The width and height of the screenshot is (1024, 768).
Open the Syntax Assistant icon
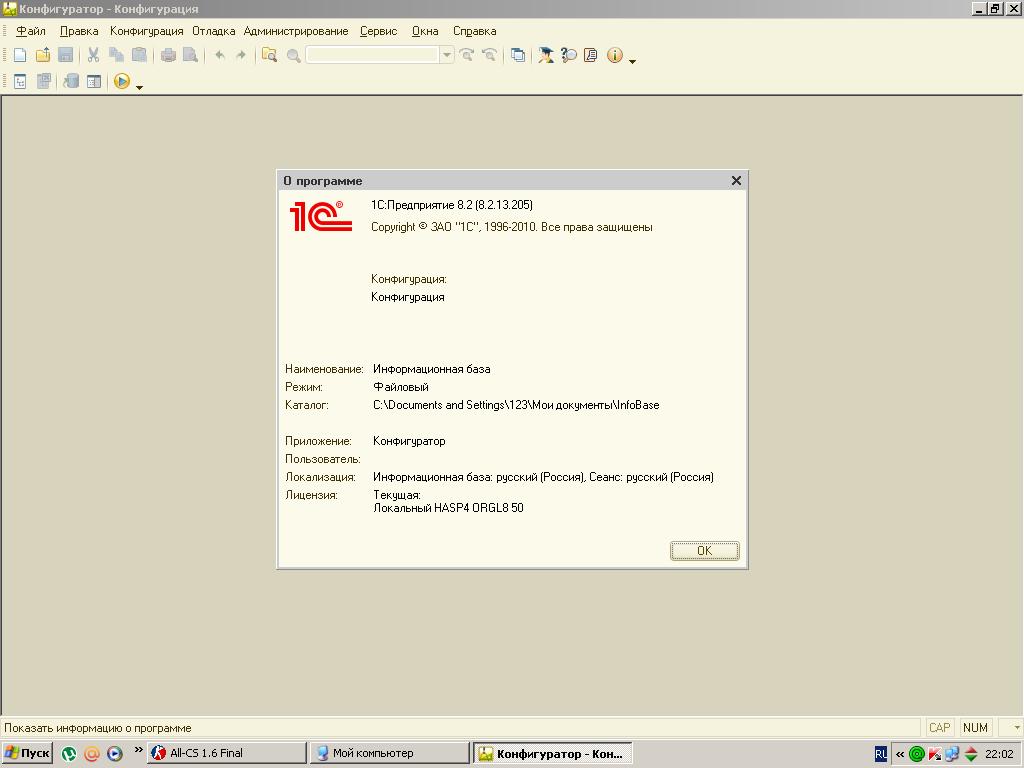tap(546, 56)
